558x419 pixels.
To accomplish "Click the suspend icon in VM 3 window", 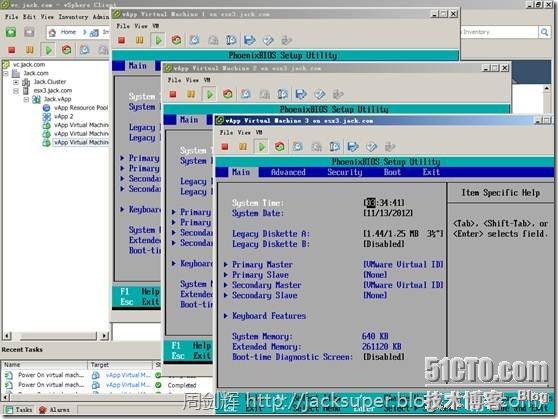I will click(243, 147).
